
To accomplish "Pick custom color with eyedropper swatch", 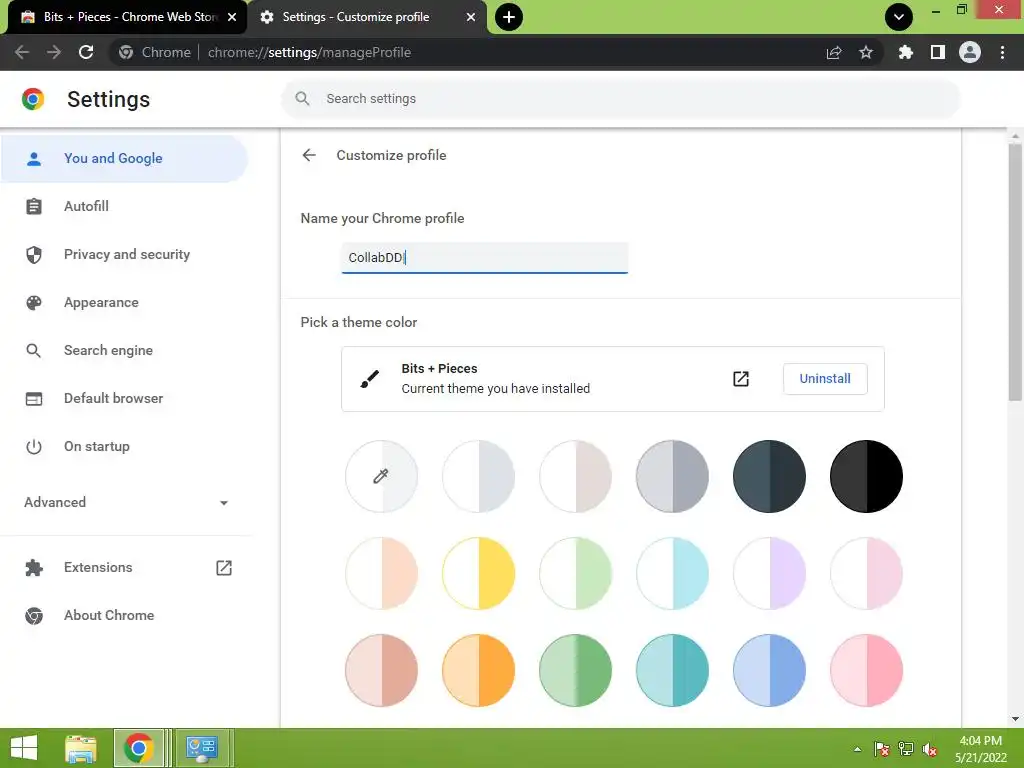I will click(381, 476).
